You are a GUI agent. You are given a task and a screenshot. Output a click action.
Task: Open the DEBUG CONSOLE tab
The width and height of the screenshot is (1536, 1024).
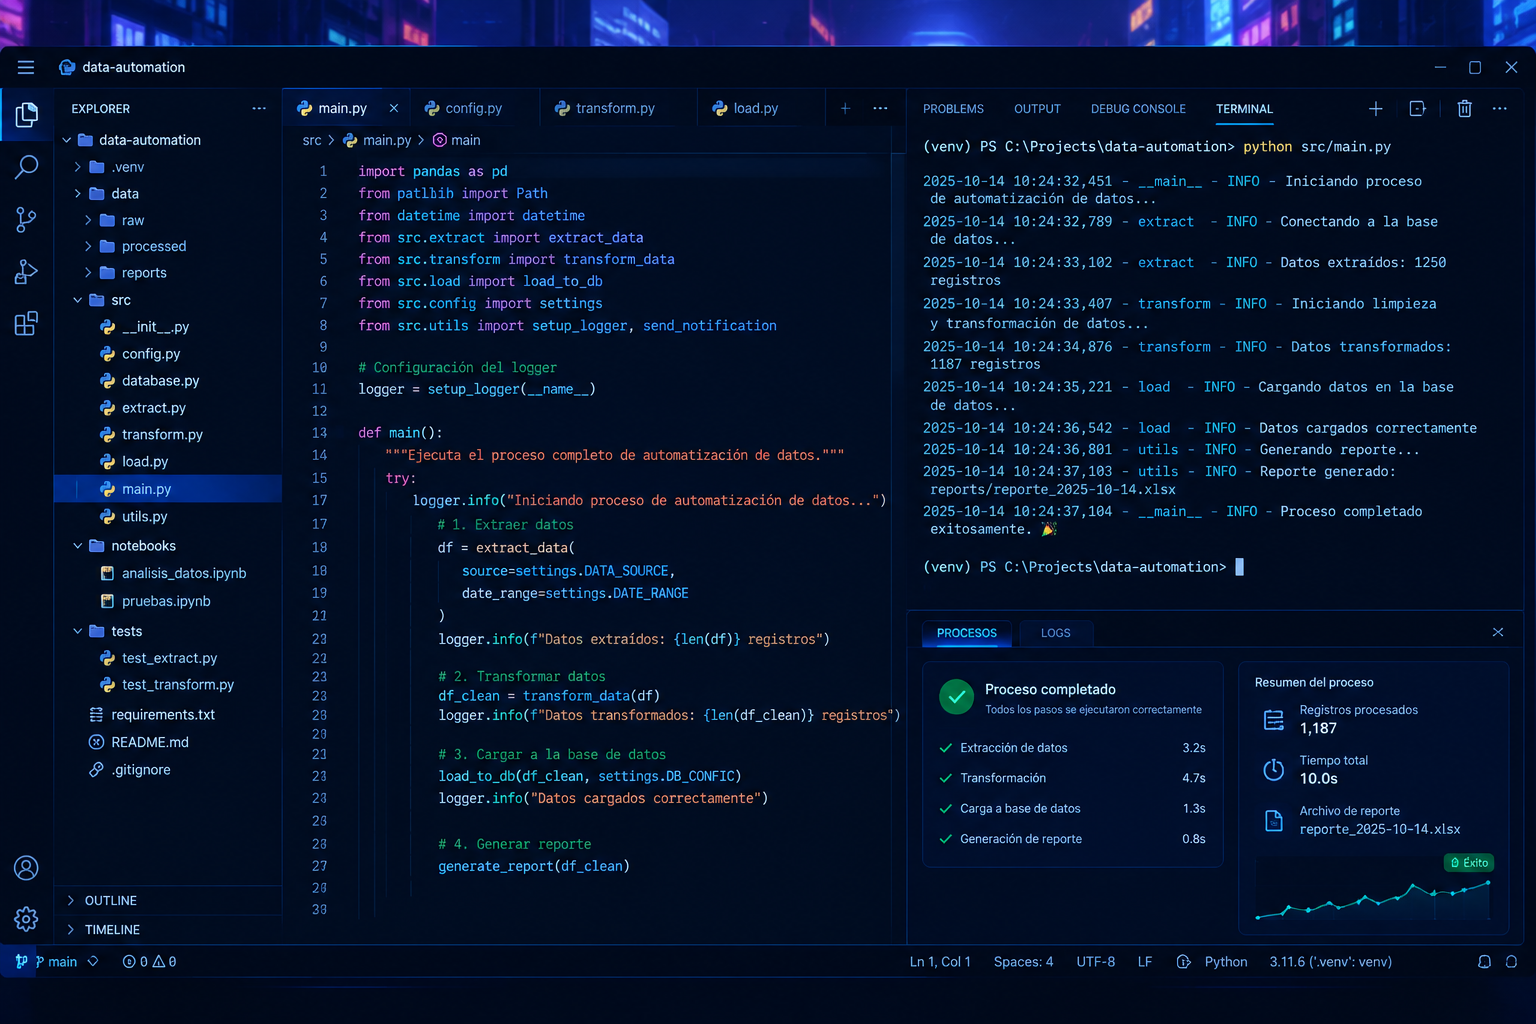1138,109
